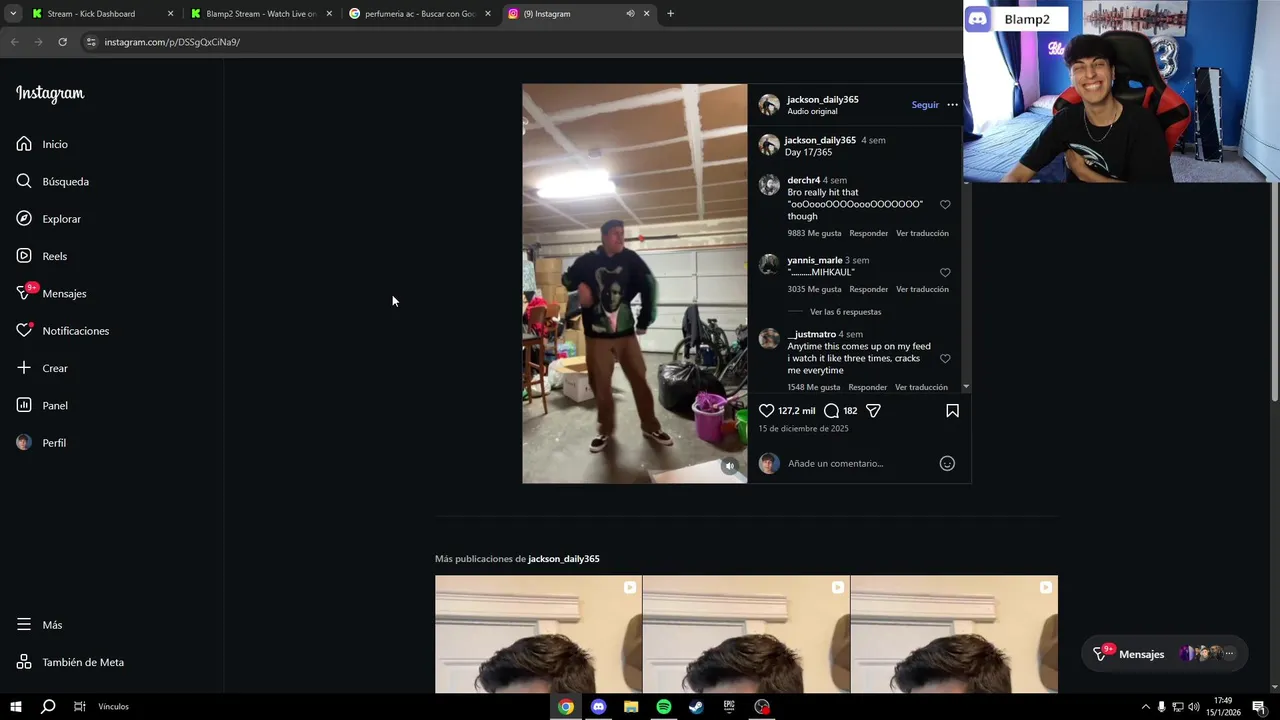The image size is (1280, 720).
Task: Open the Panel dashboard icon
Action: pyautogui.click(x=24, y=405)
